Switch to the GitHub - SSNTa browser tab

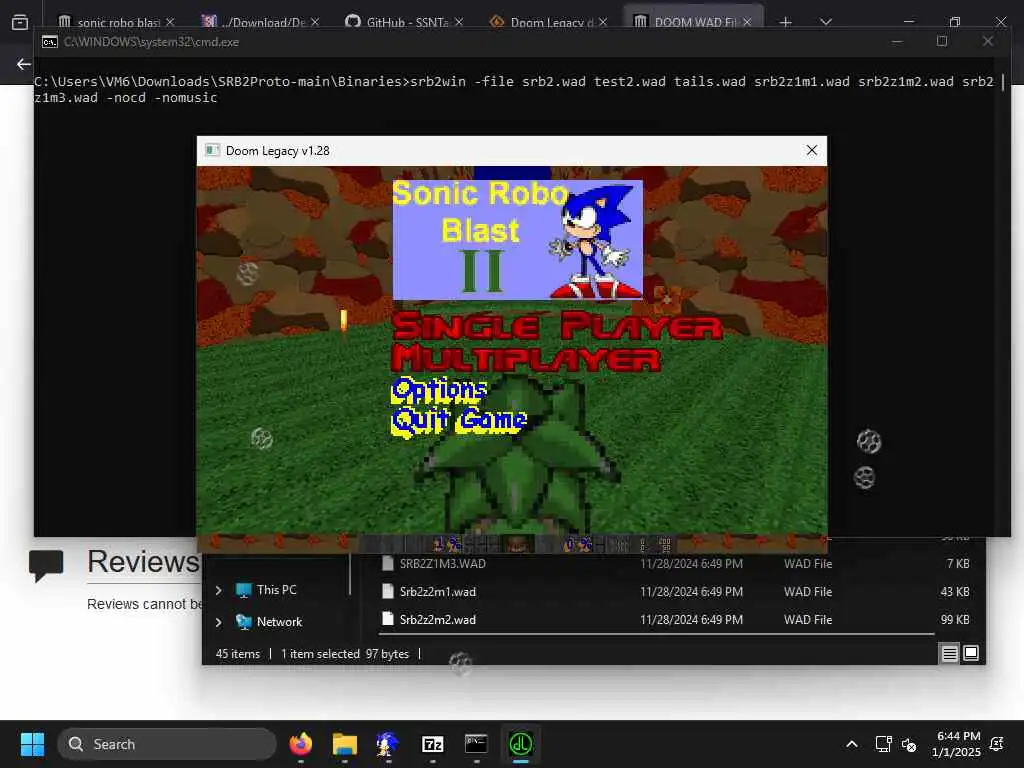click(x=405, y=22)
